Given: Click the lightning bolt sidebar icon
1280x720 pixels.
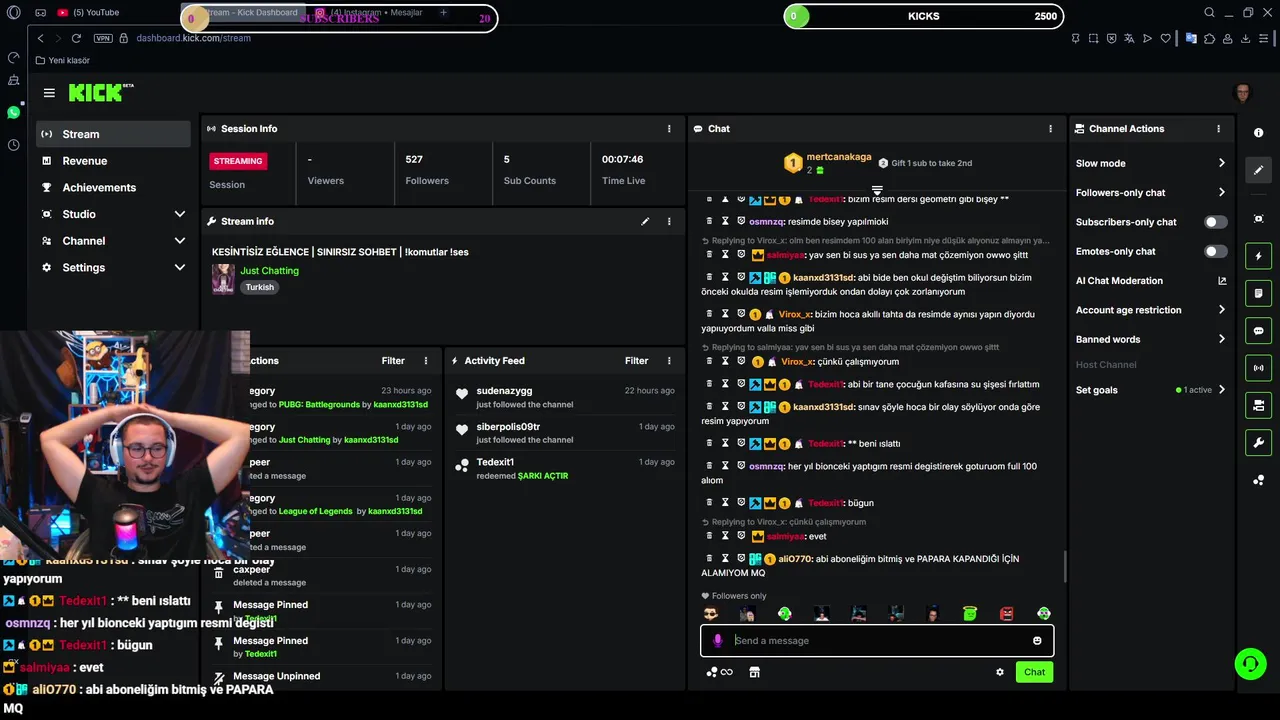Looking at the screenshot, I should pyautogui.click(x=1258, y=256).
